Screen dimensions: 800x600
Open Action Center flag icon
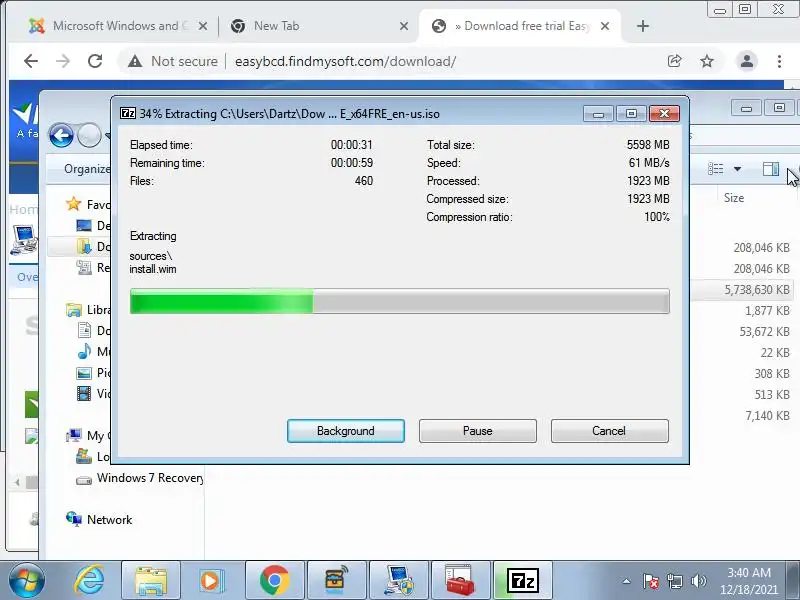pos(651,581)
